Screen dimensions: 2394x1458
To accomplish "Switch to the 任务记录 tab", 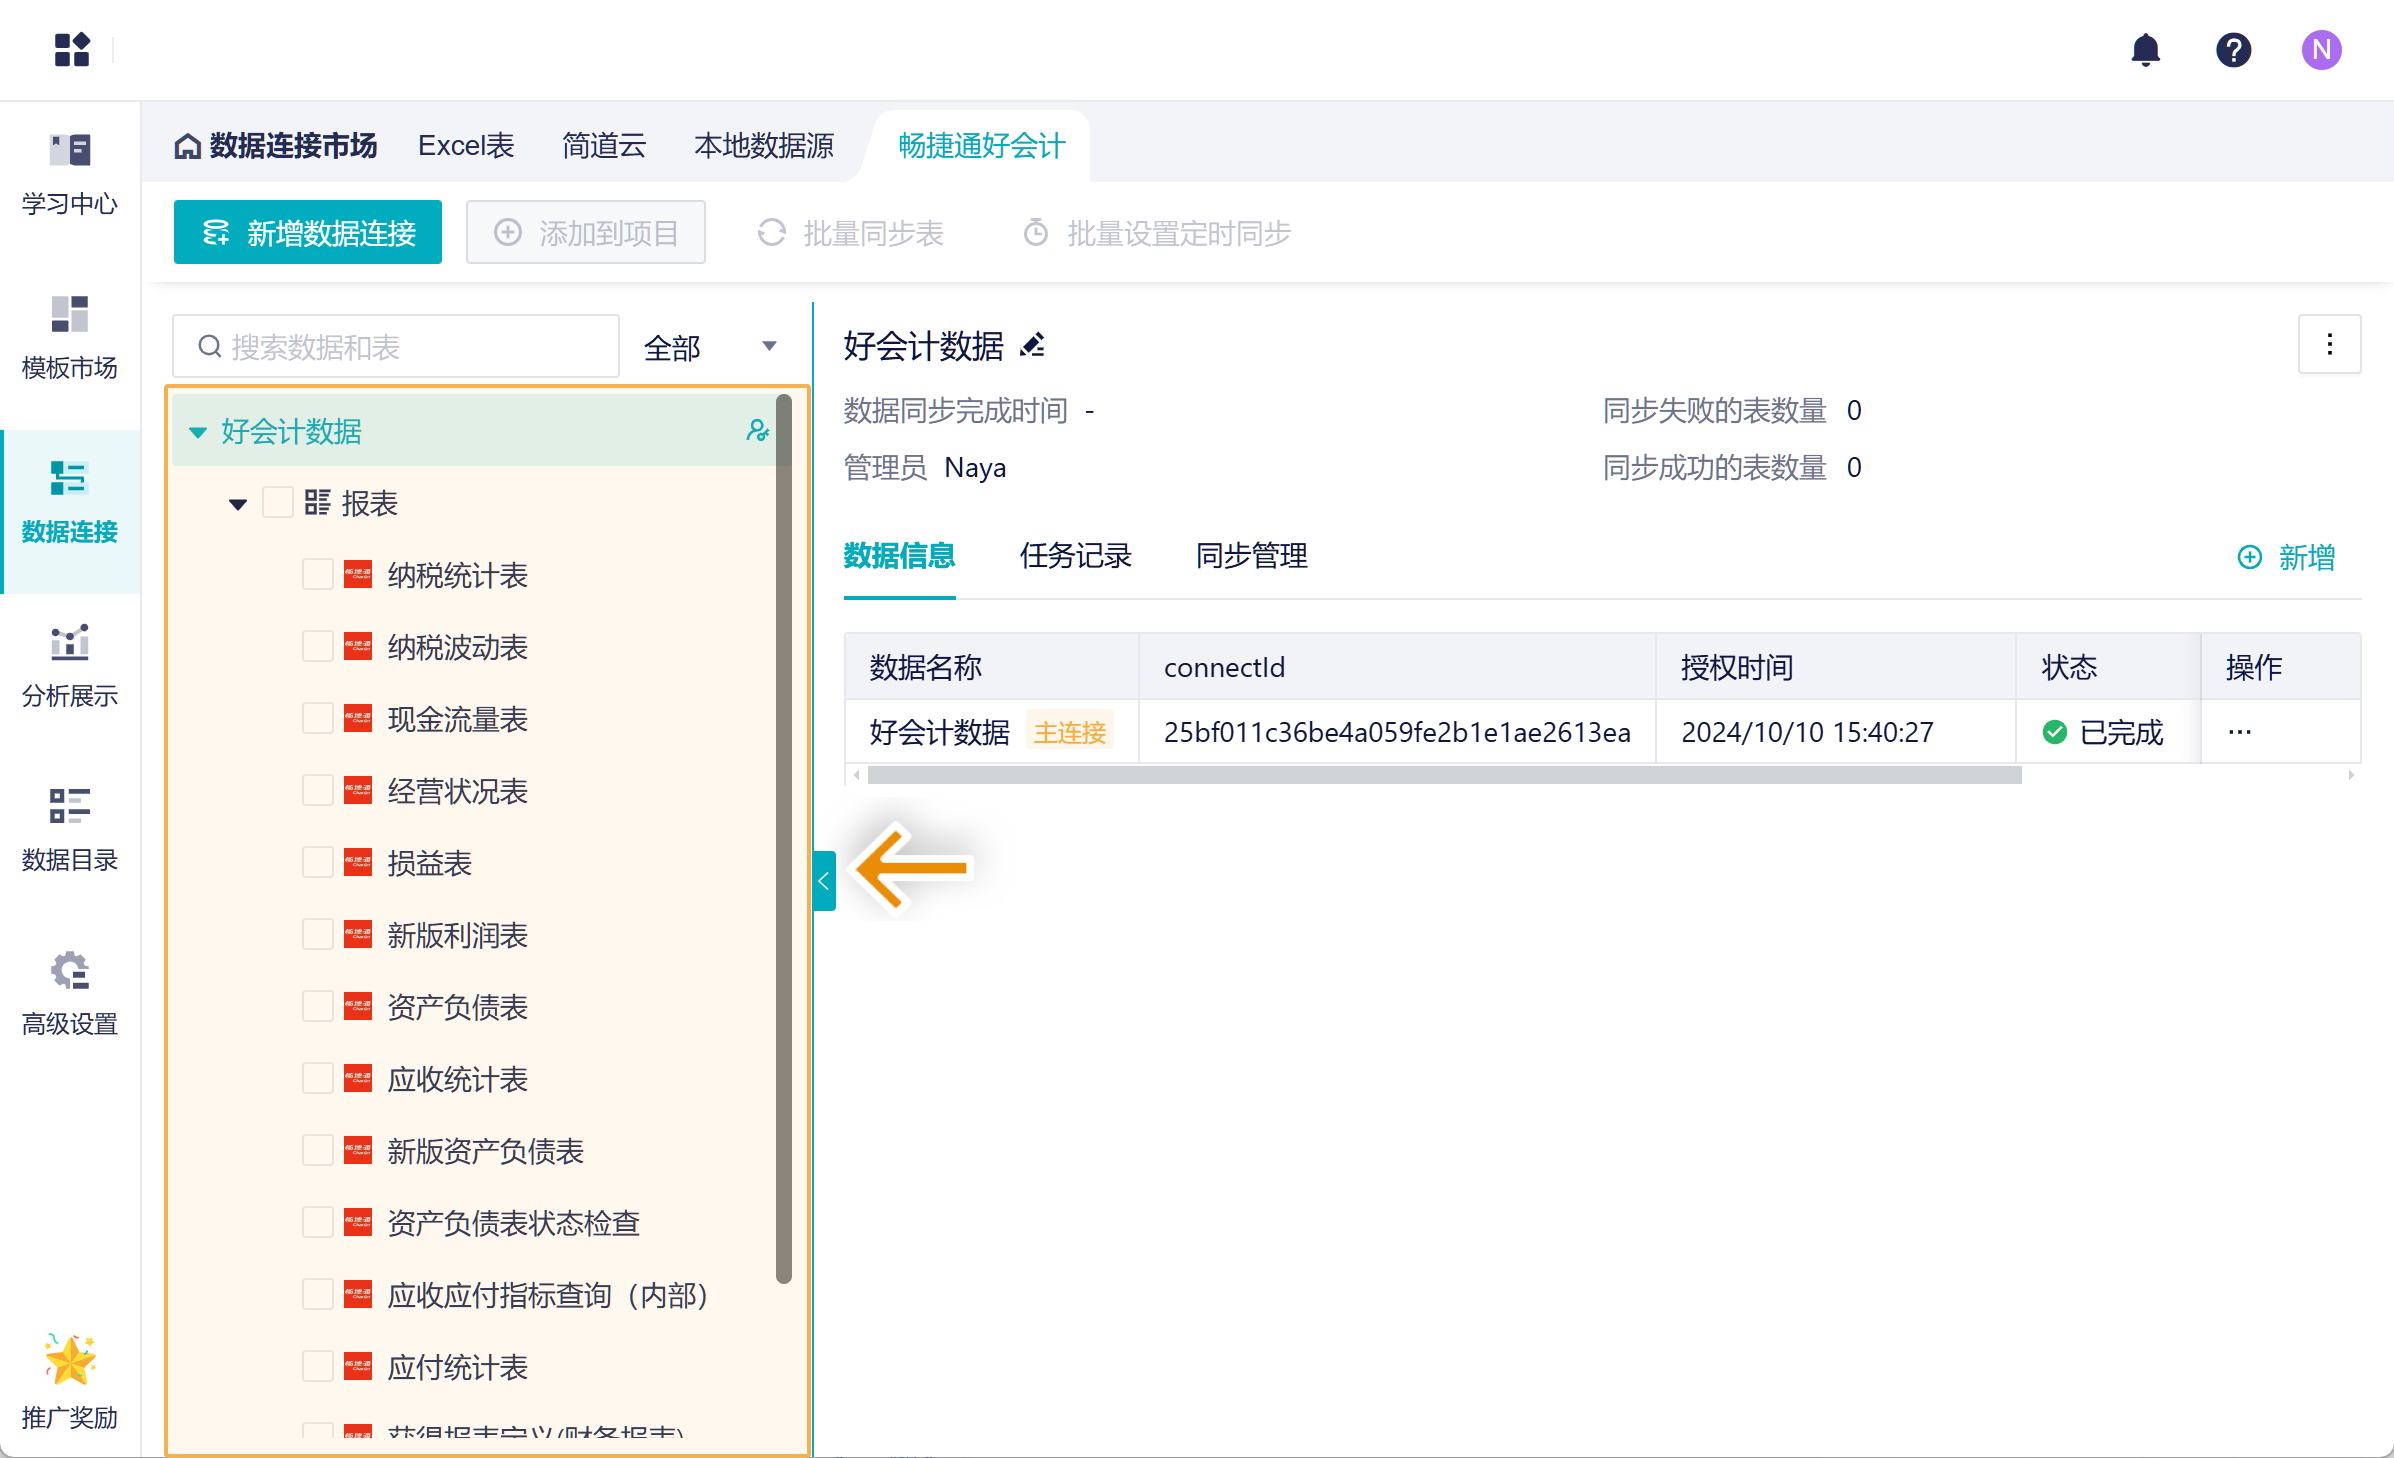I will [x=1075, y=556].
